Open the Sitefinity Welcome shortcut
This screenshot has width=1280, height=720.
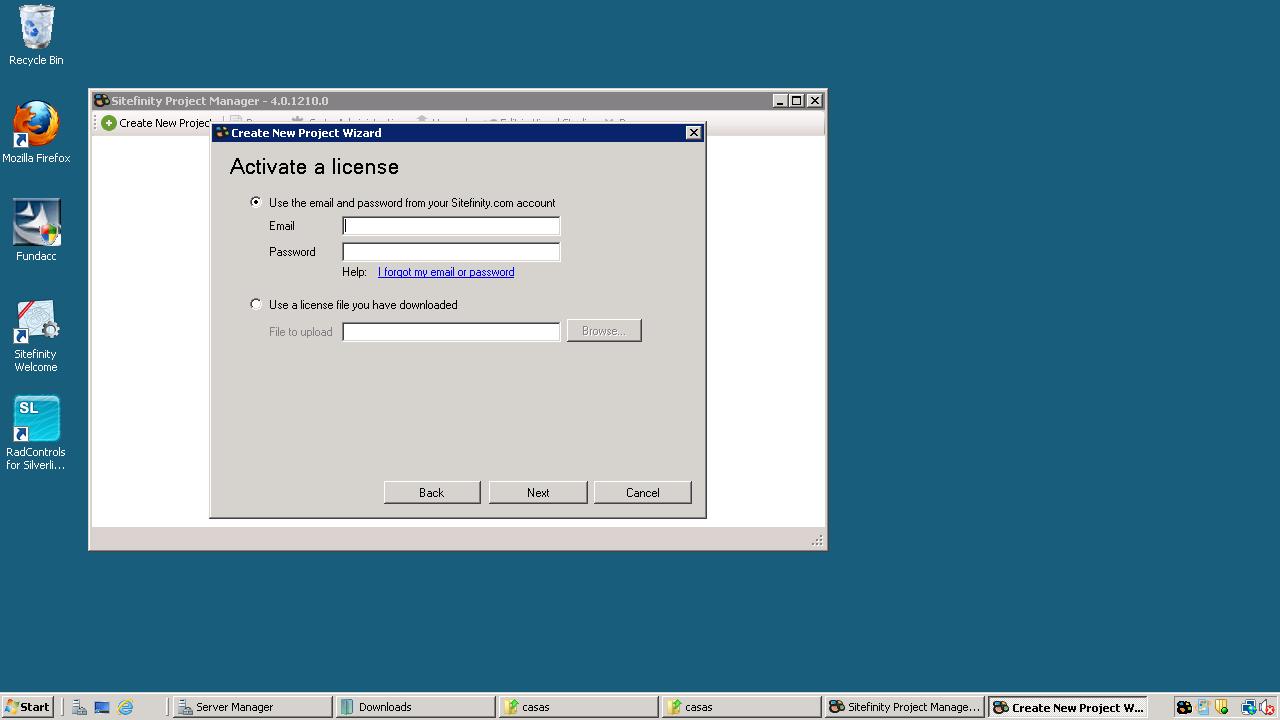point(36,336)
